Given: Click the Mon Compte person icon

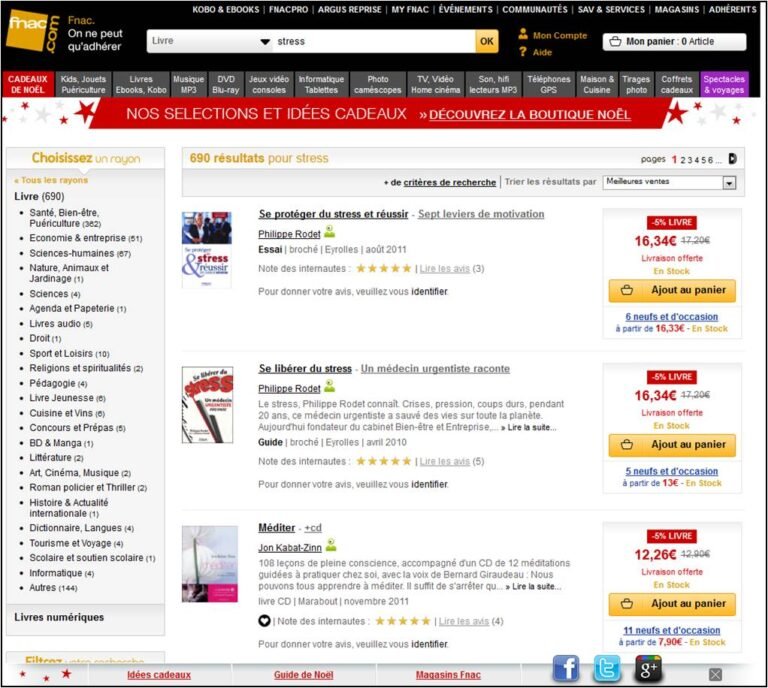Looking at the screenshot, I should [x=523, y=34].
